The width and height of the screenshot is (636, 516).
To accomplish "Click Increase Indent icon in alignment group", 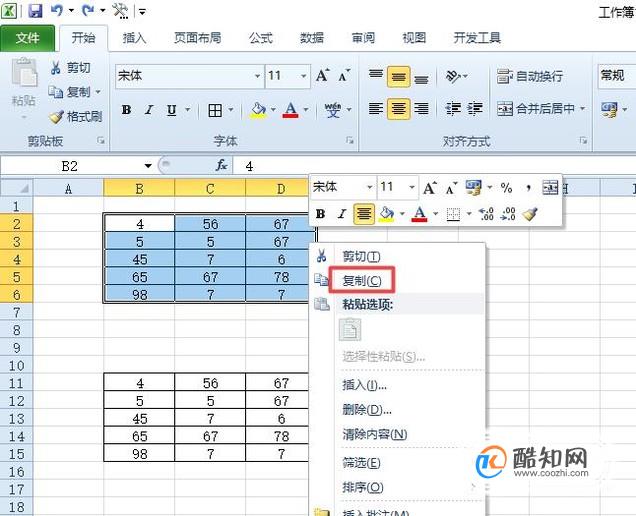I will tap(475, 109).
